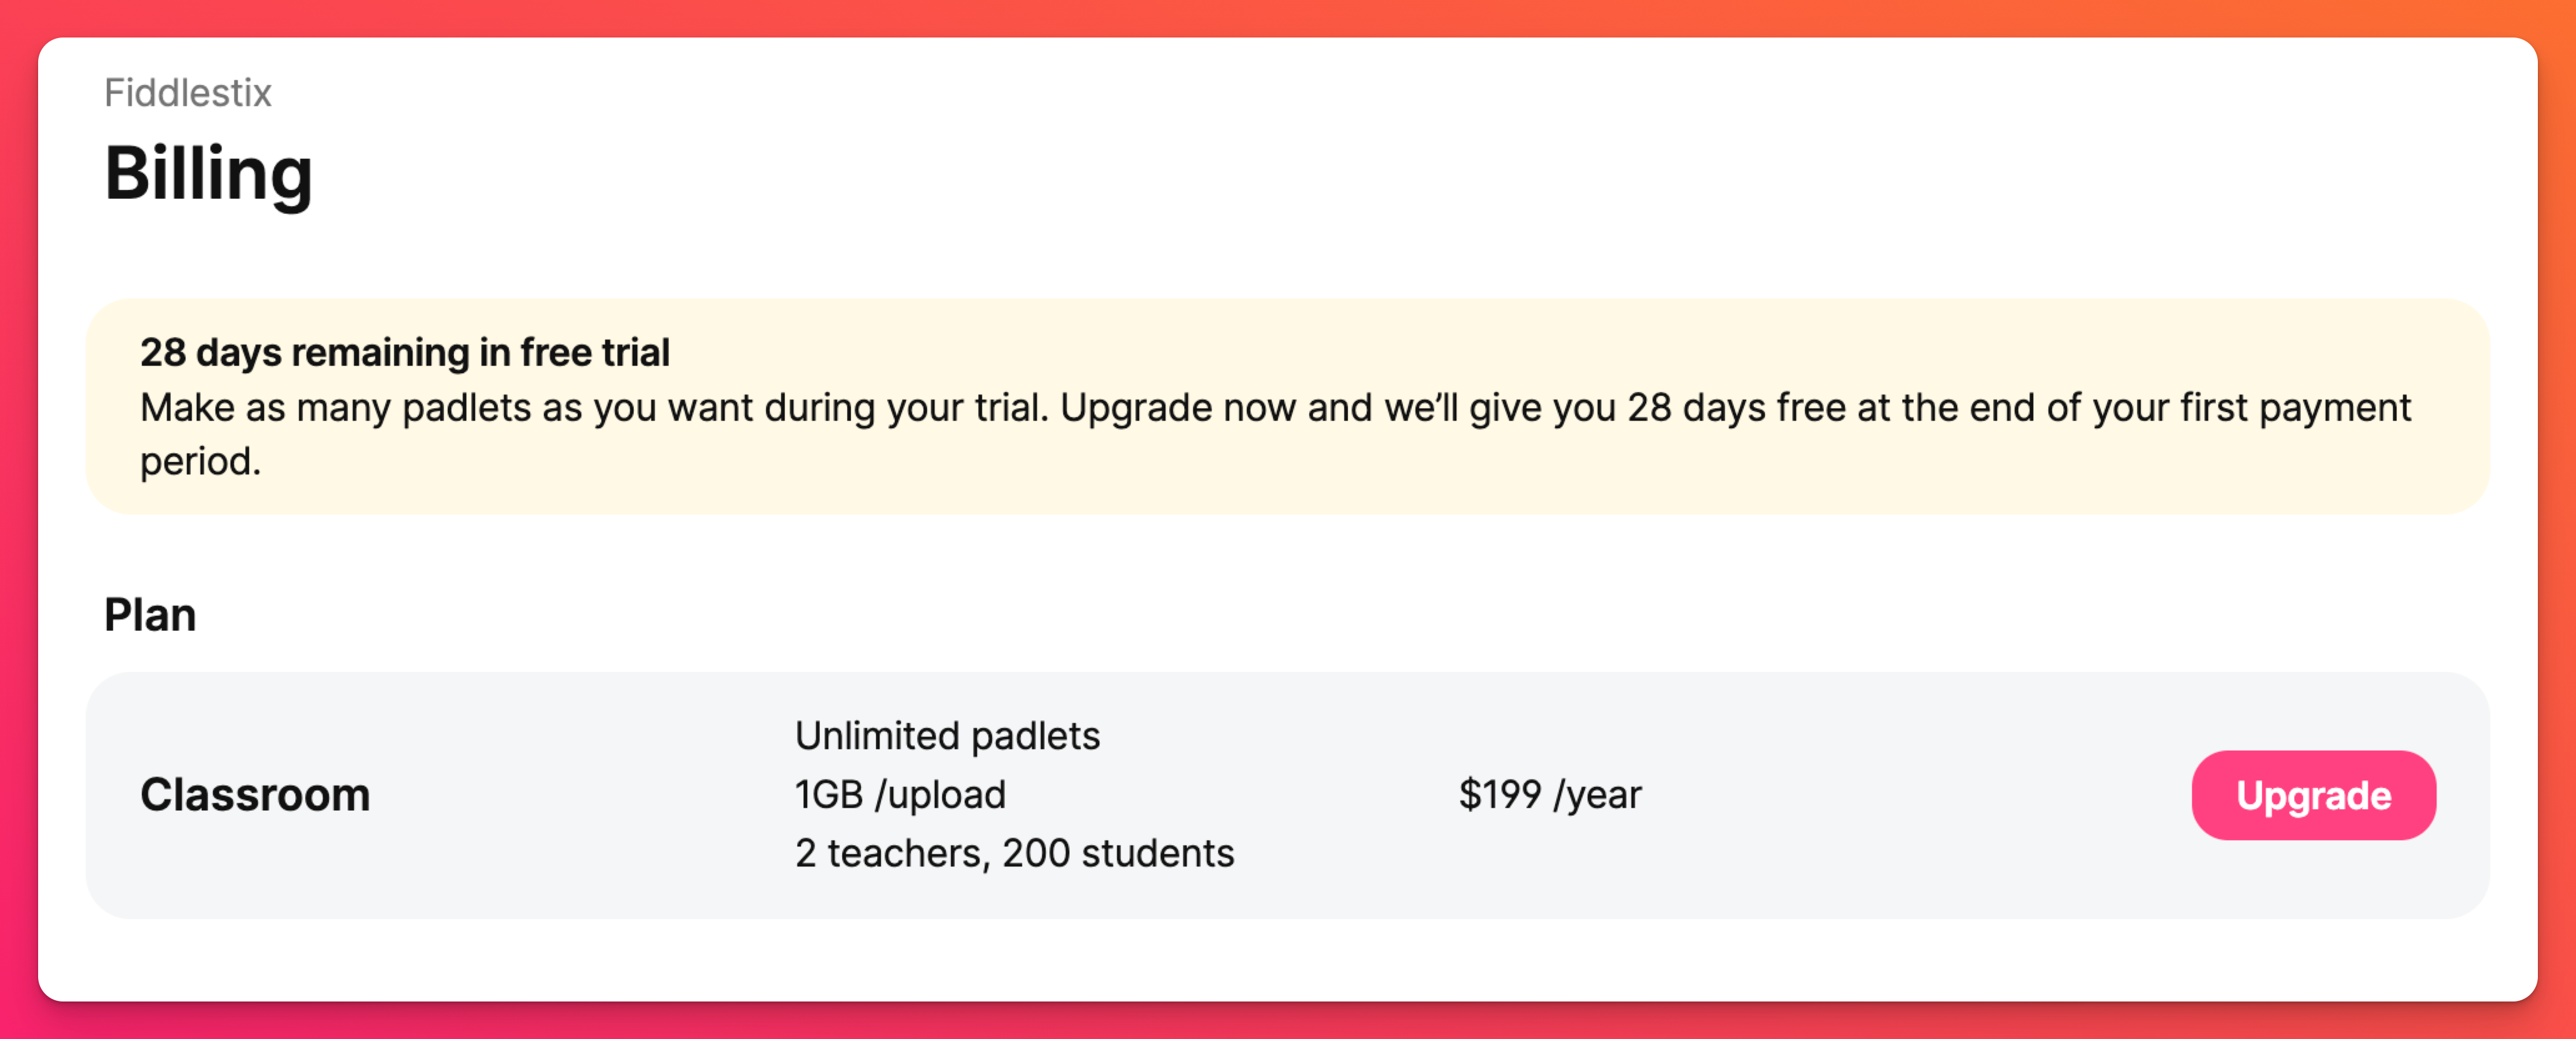2576x1039 pixels.
Task: Click the Billing page heading
Action: click(208, 174)
